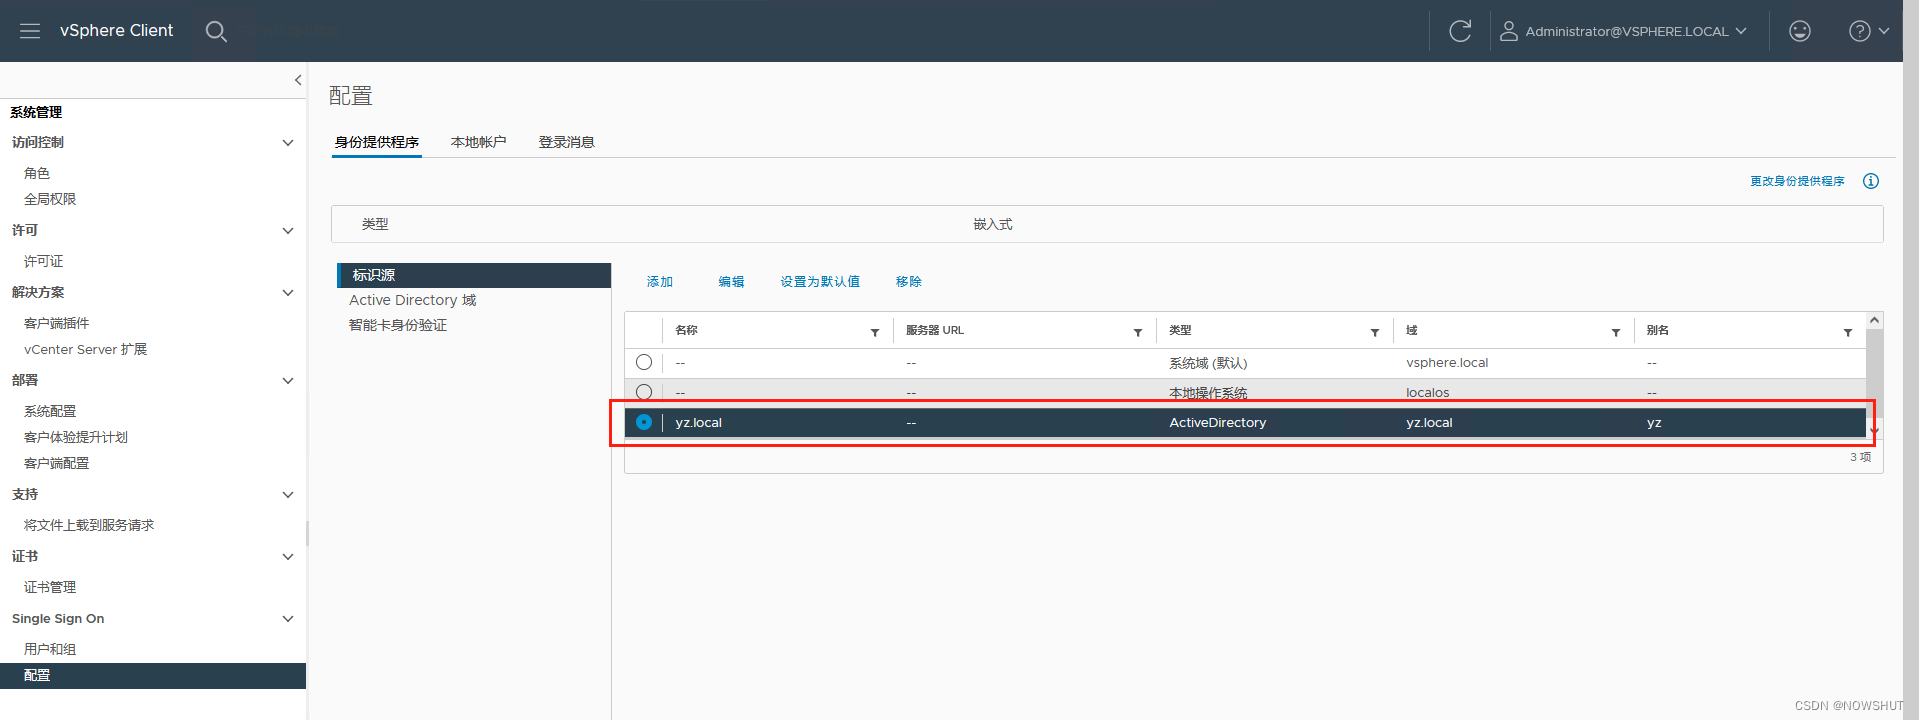
Task: Open 客户端插件 in the navigation
Action: tap(57, 323)
